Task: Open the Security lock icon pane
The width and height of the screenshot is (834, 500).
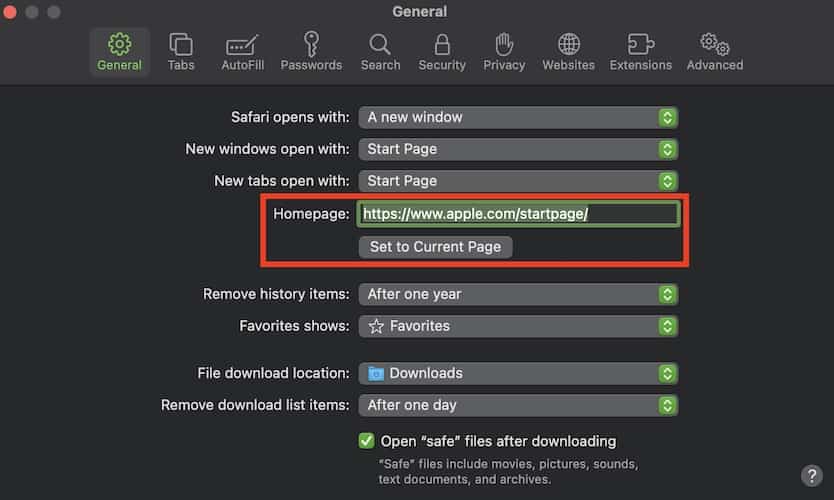Action: tap(442, 52)
